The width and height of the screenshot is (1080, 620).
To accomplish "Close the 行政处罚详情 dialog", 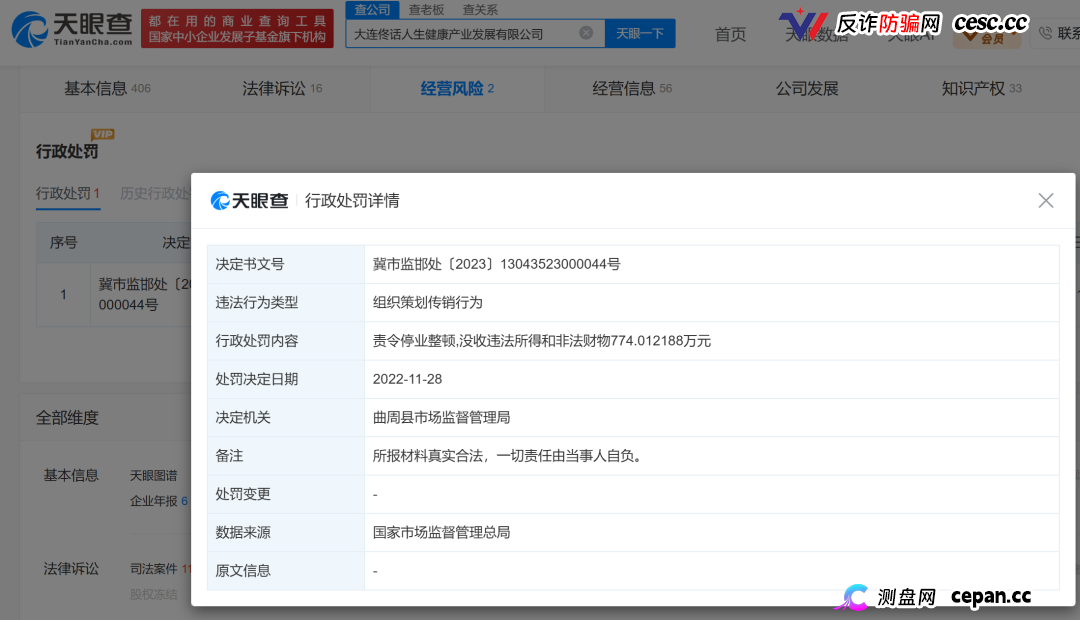I will click(1046, 200).
